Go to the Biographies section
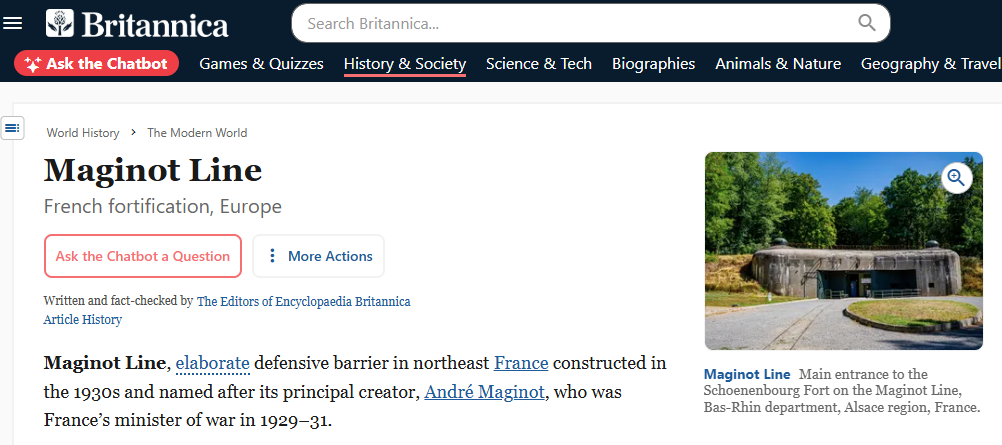Screen dimensions: 1002x445 pos(653,64)
